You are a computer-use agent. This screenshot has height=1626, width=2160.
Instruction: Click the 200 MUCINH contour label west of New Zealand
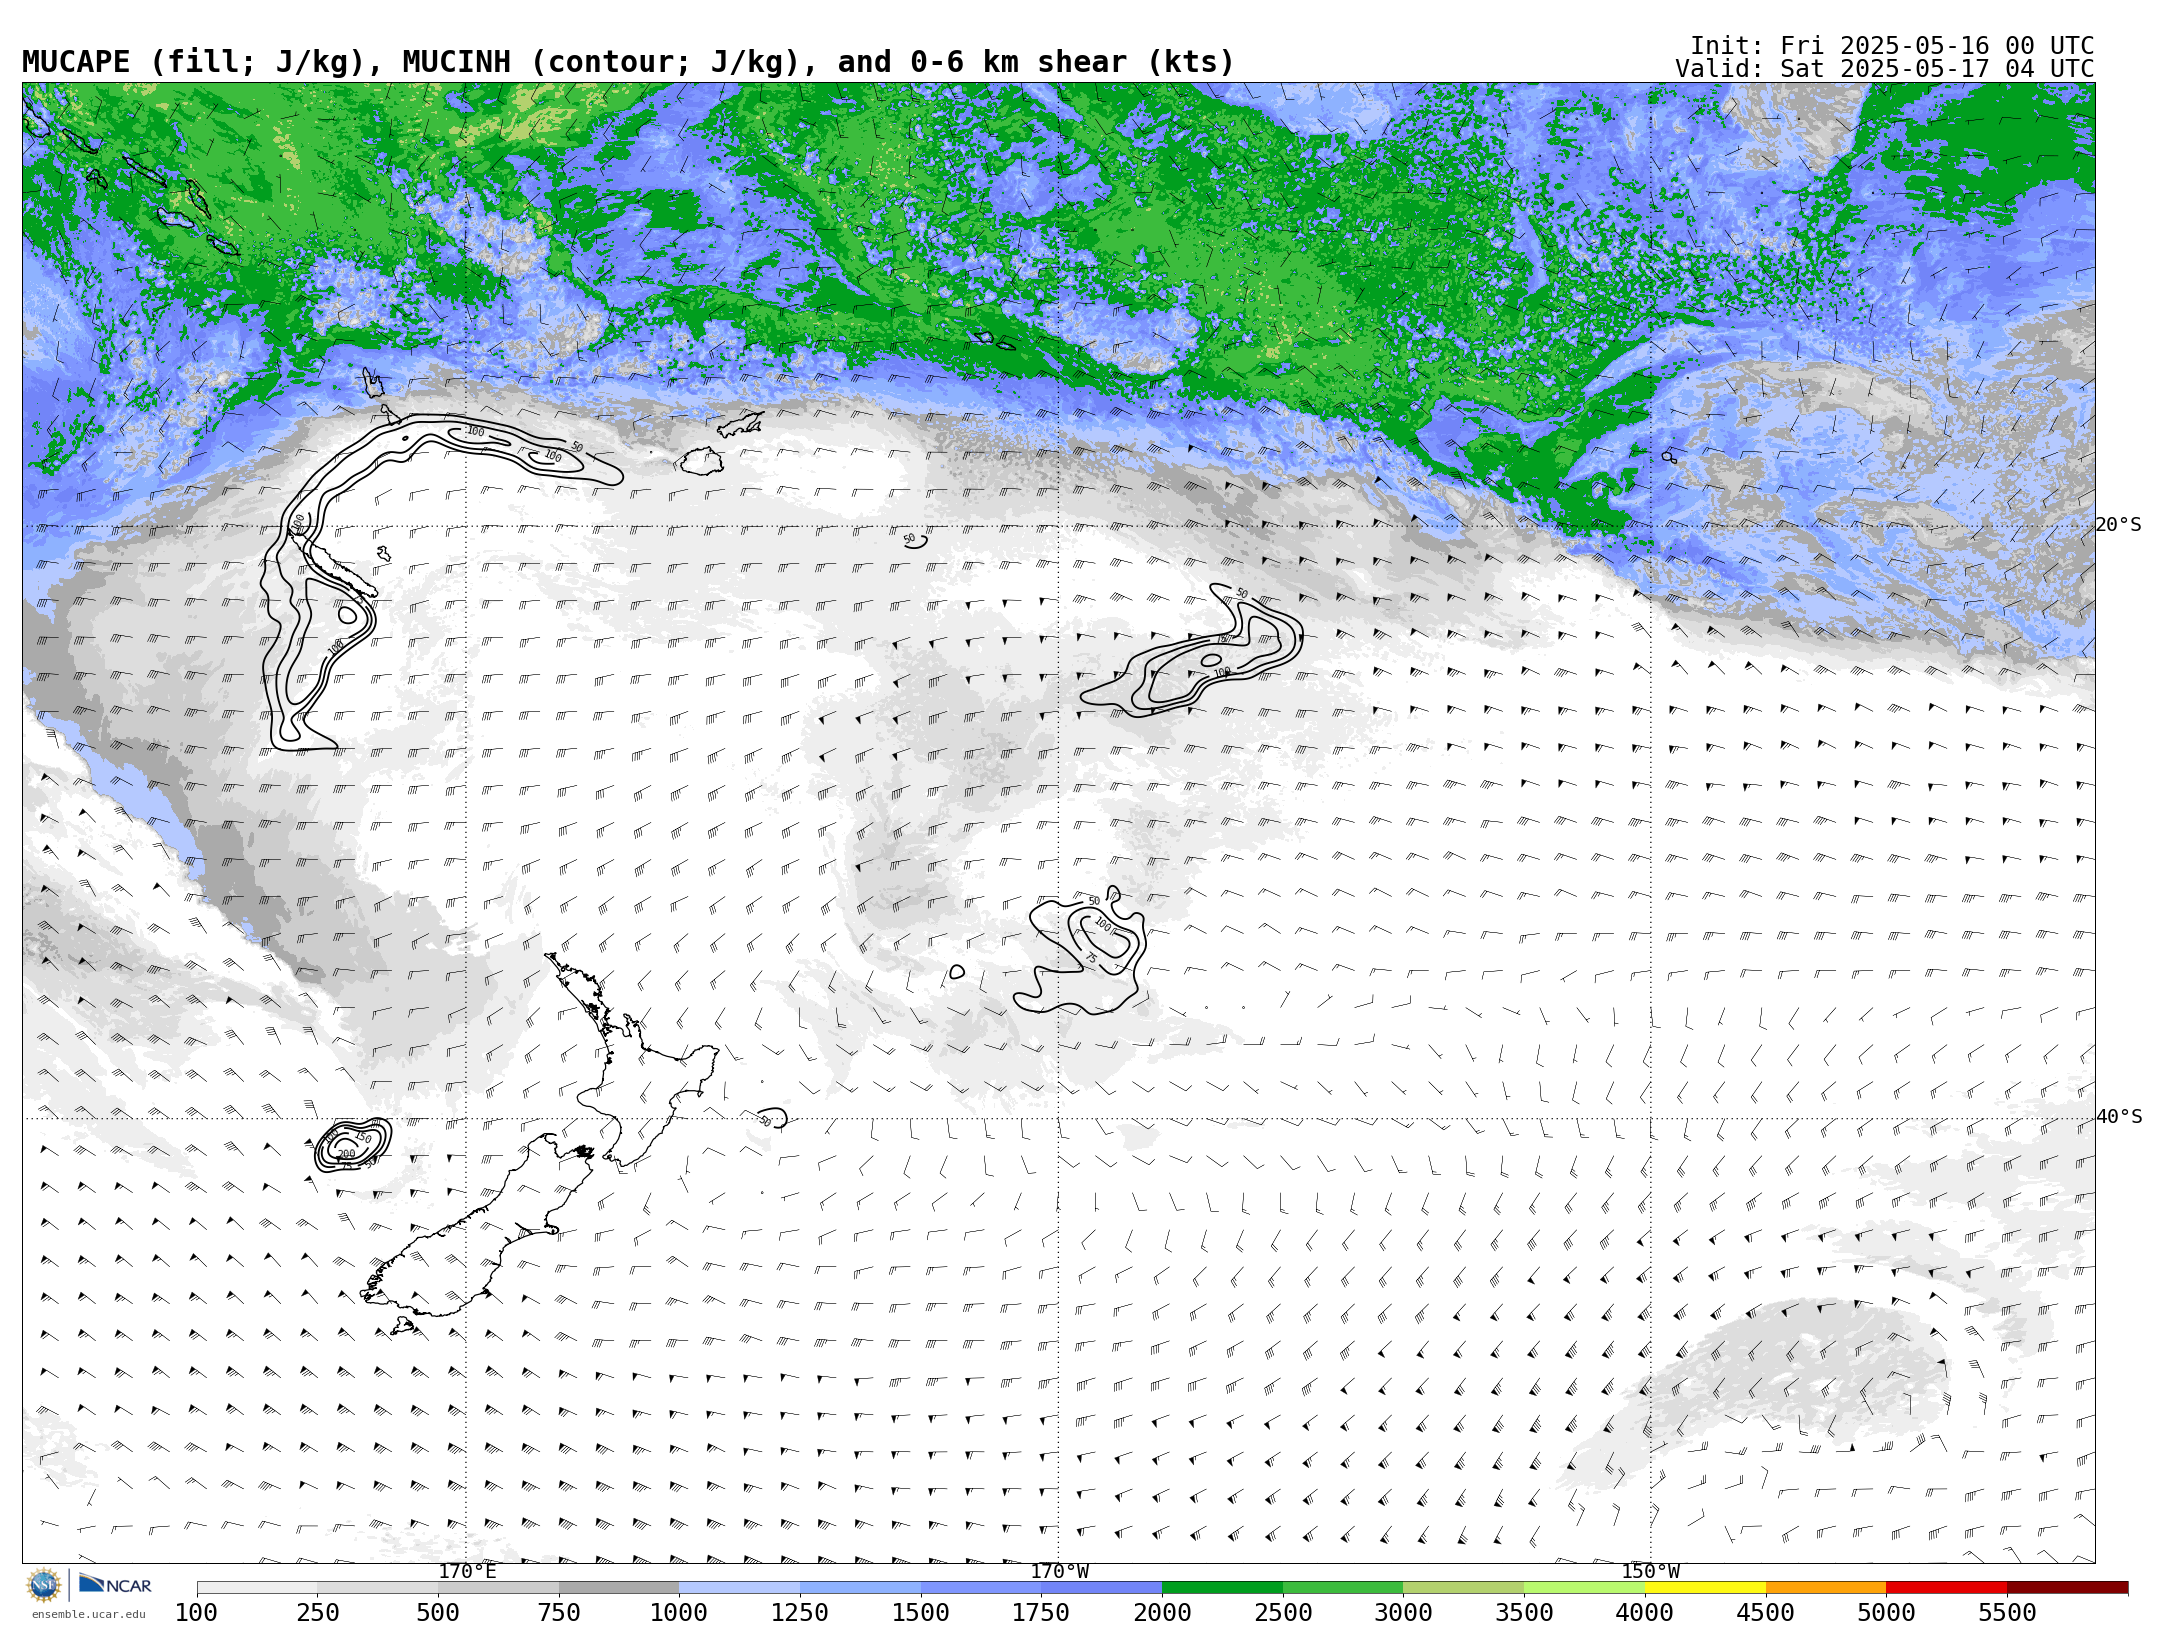[x=346, y=1154]
